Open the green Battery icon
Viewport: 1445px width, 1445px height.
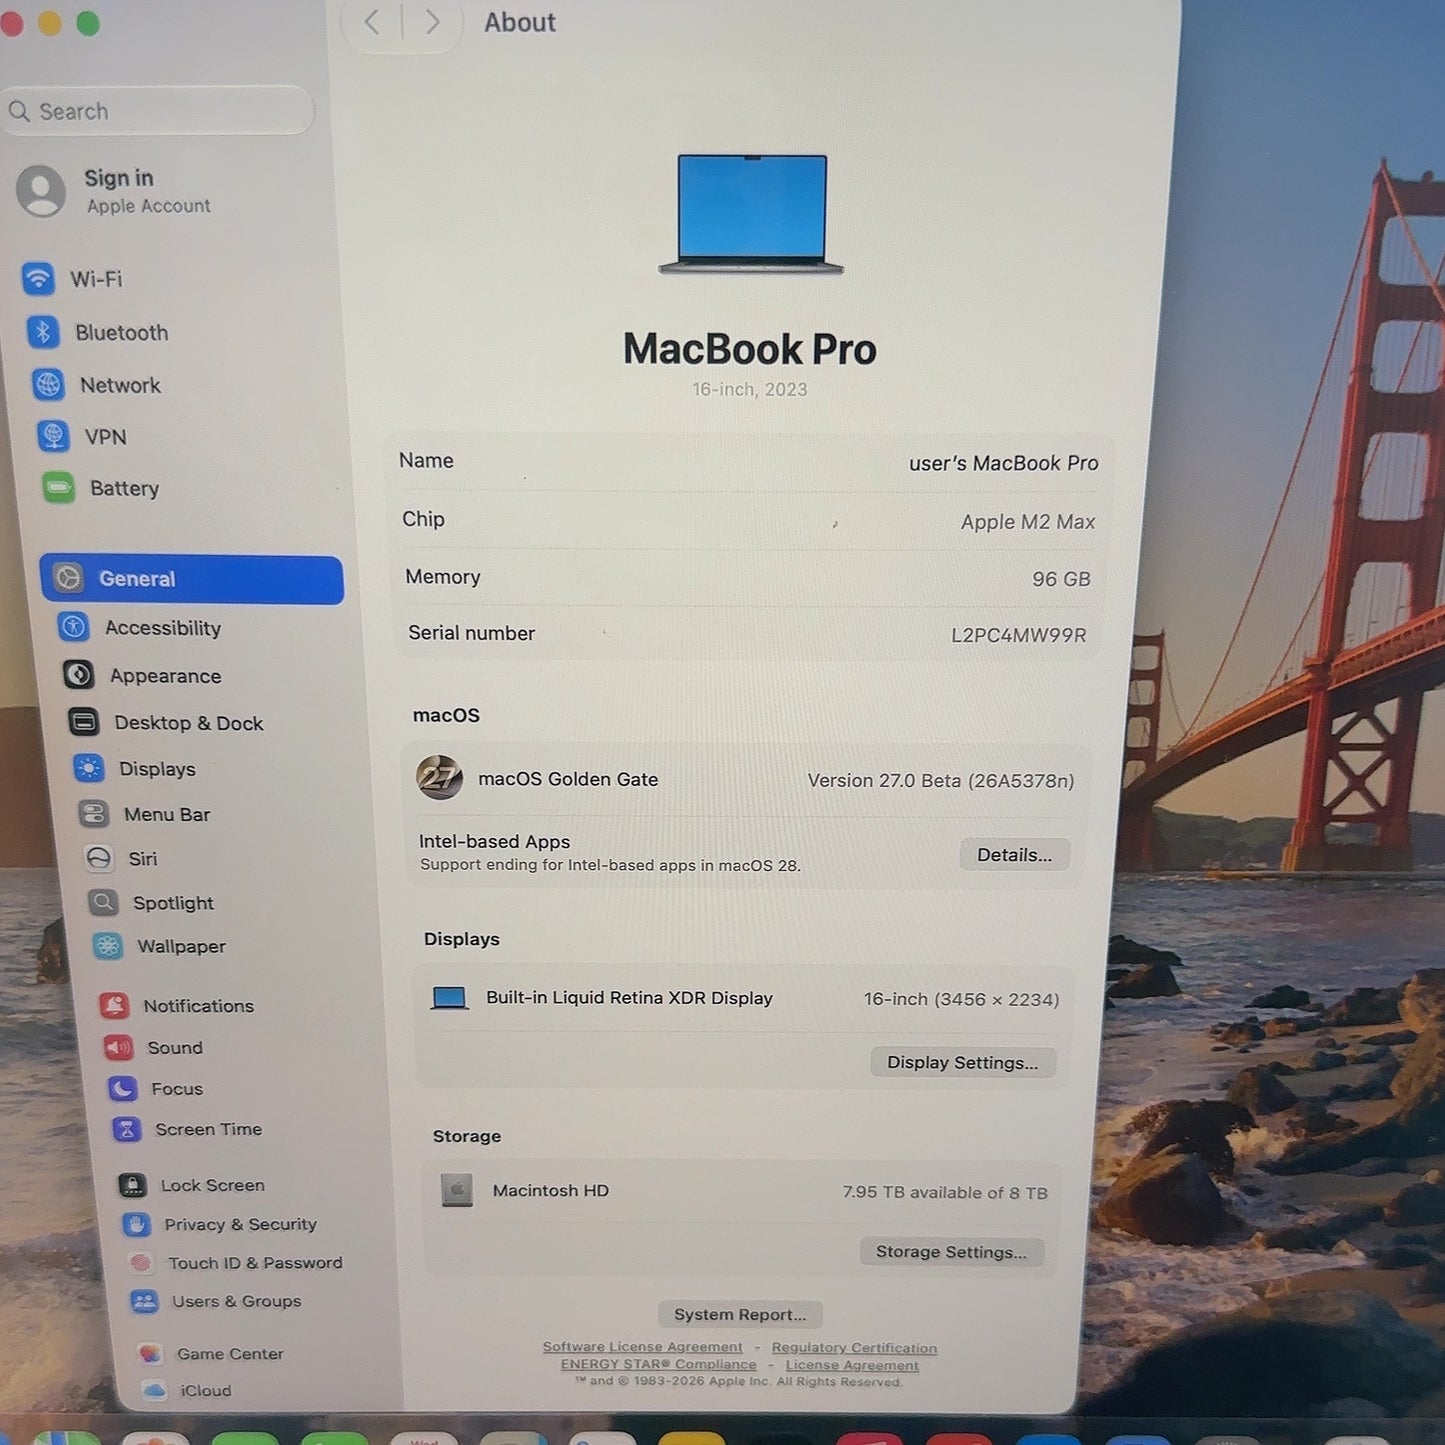click(x=59, y=488)
